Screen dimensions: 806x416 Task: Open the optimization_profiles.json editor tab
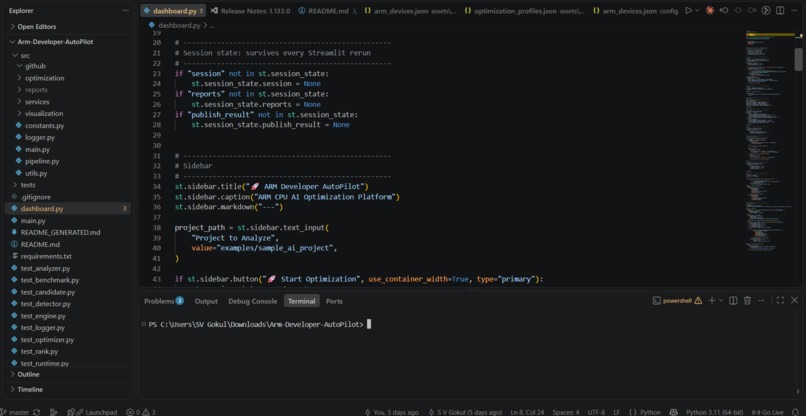coord(524,10)
